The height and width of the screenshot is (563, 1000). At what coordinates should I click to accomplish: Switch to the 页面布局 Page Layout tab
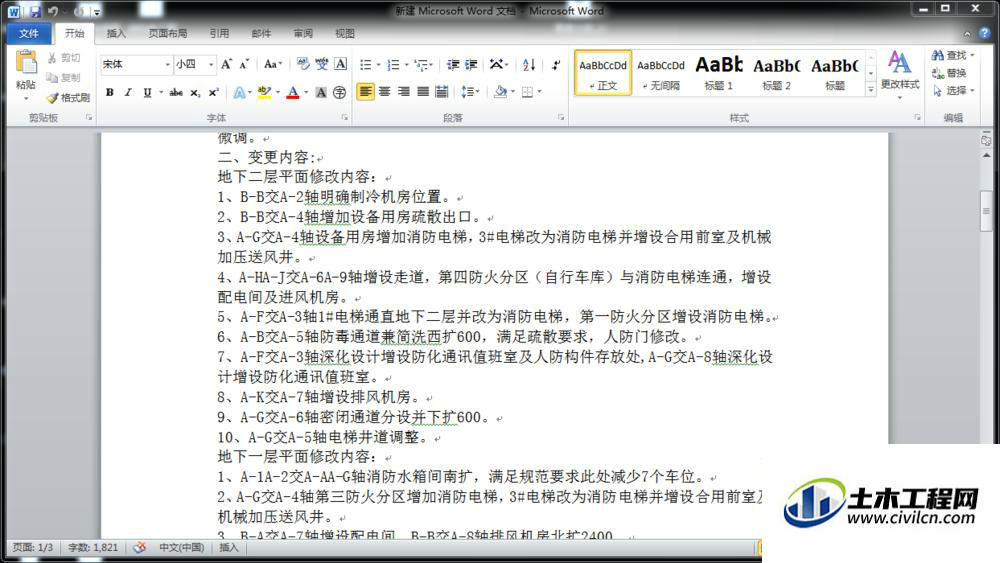pyautogui.click(x=168, y=33)
